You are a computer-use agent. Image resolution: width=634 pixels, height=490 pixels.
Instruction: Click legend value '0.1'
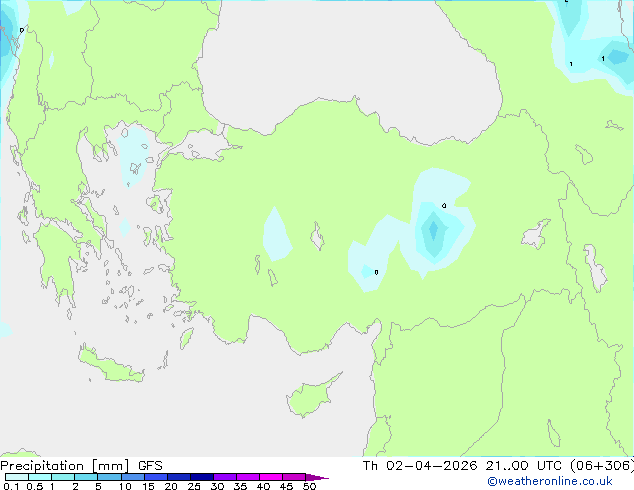click(x=12, y=486)
